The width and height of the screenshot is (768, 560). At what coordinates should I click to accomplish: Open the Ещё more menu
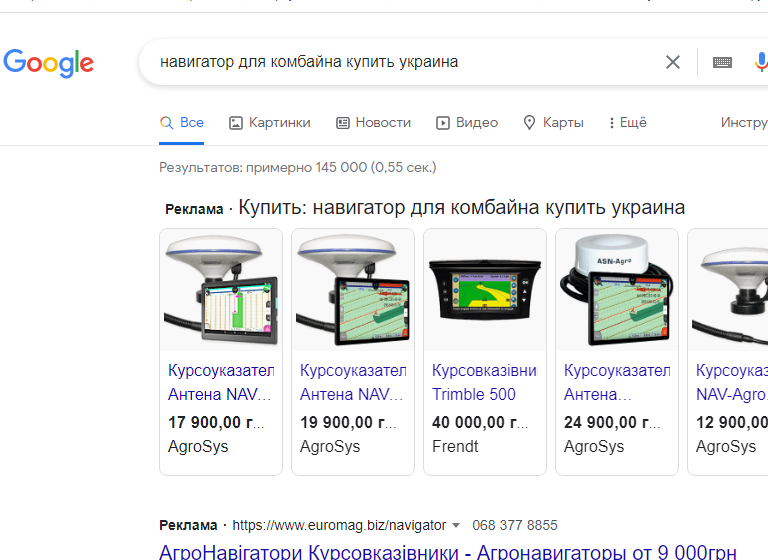pos(628,122)
